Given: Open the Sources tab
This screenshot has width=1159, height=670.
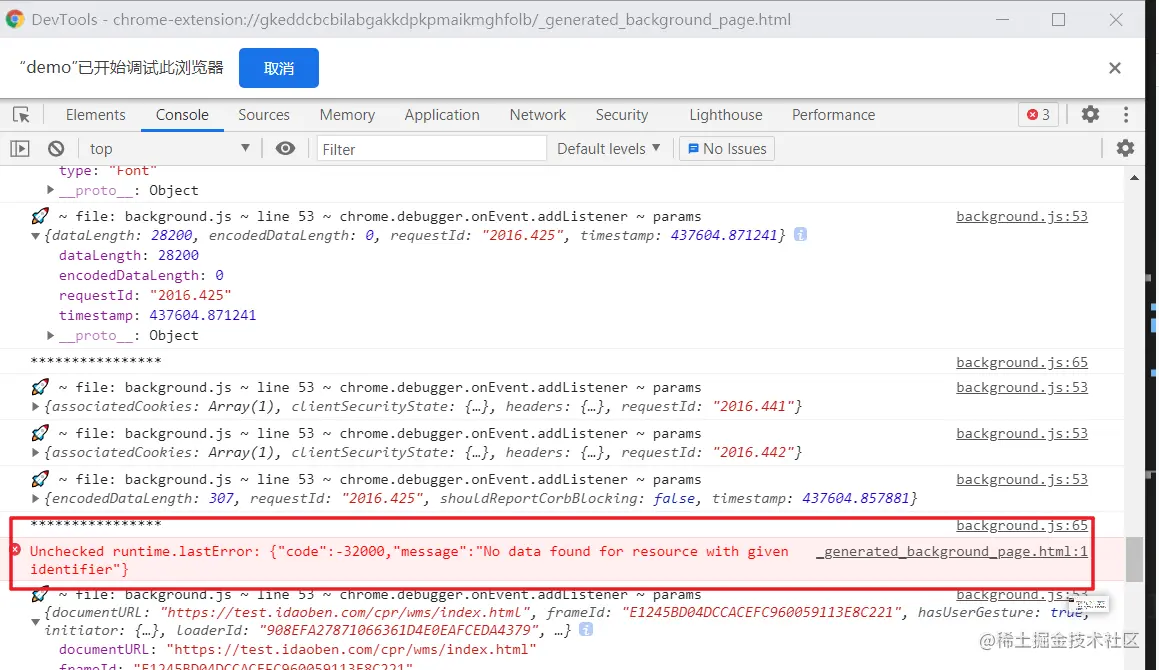Looking at the screenshot, I should (x=264, y=115).
